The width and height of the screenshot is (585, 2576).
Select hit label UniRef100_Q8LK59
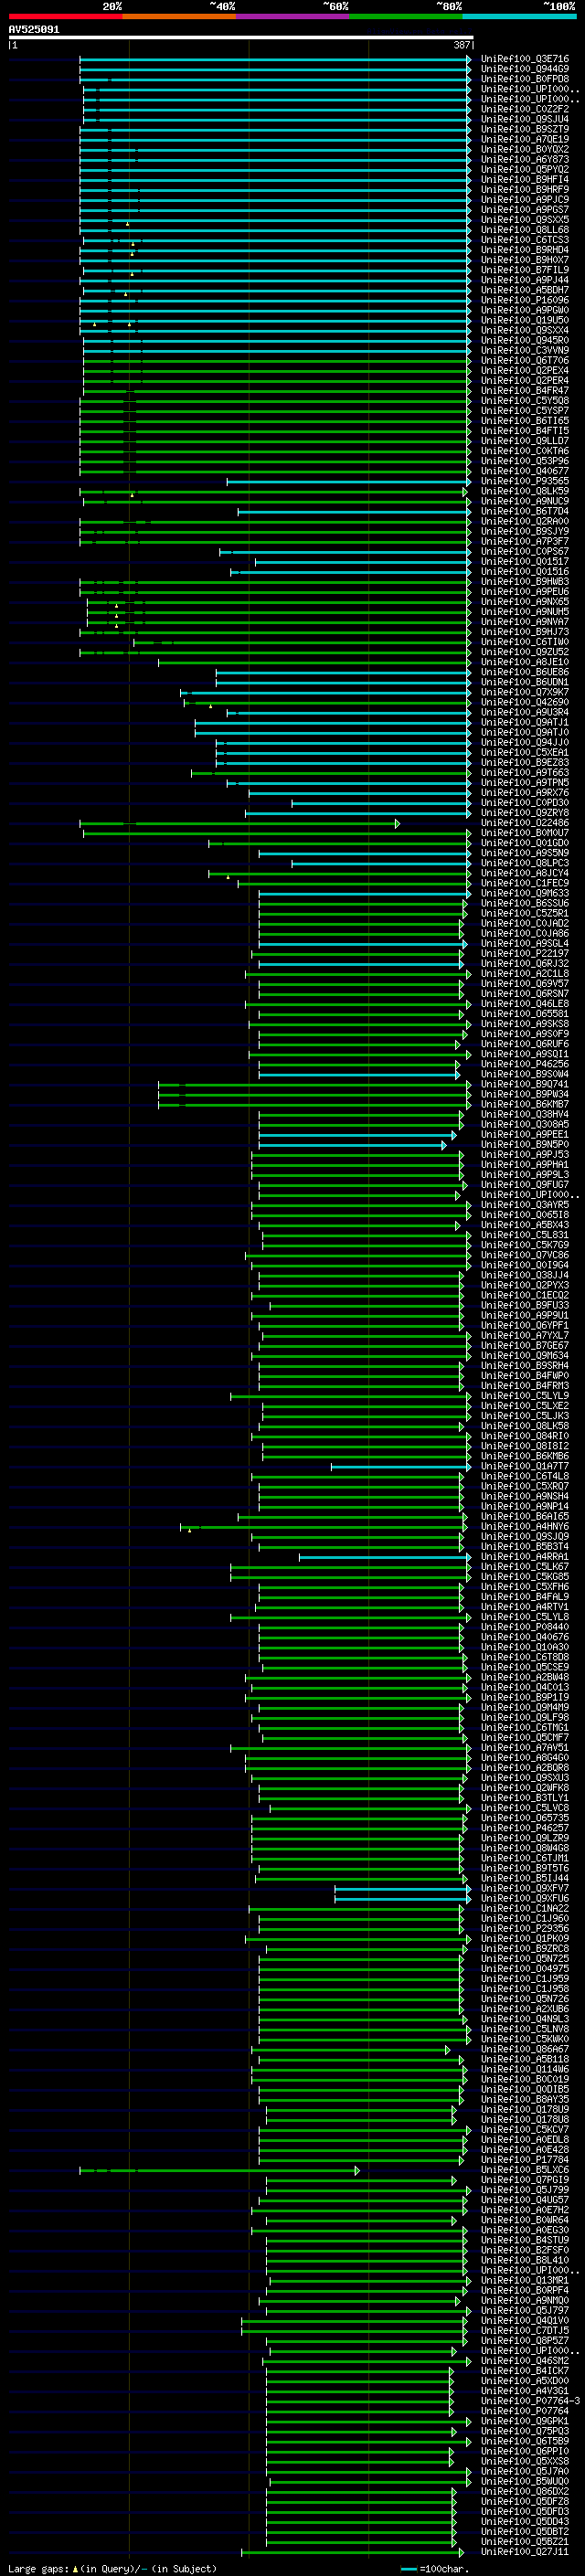click(525, 491)
